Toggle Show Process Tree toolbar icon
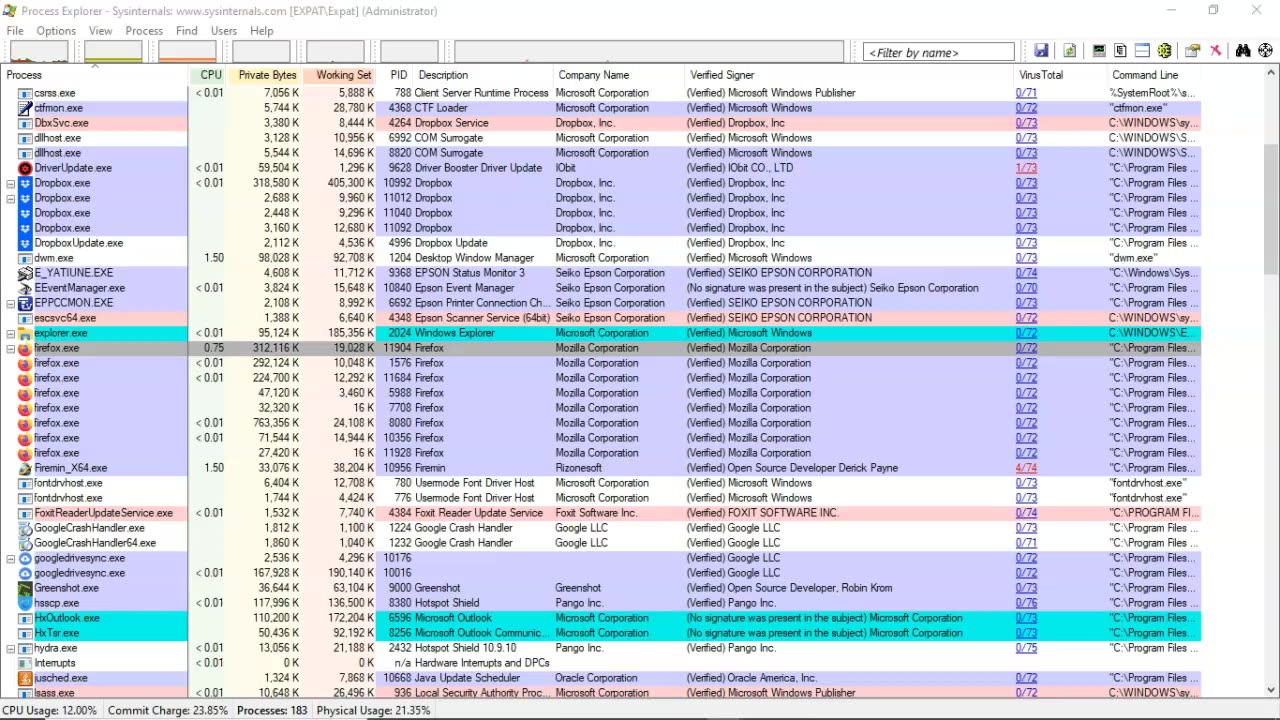The width and height of the screenshot is (1280, 720). (1120, 51)
